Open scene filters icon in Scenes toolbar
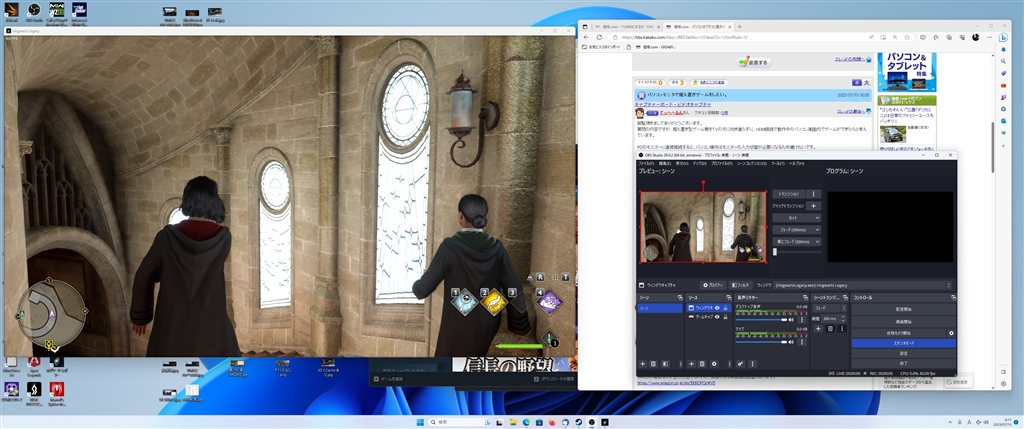The width and height of the screenshot is (1024, 429). (x=665, y=364)
